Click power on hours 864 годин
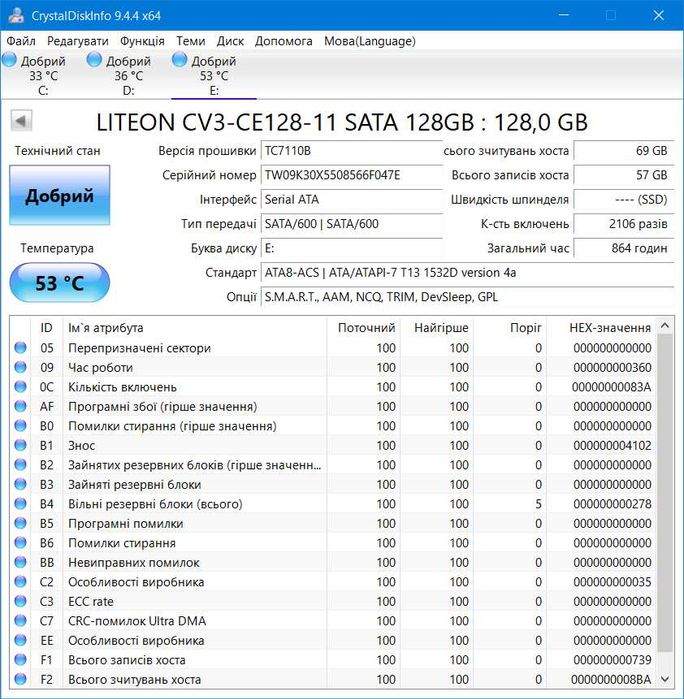 [624, 248]
